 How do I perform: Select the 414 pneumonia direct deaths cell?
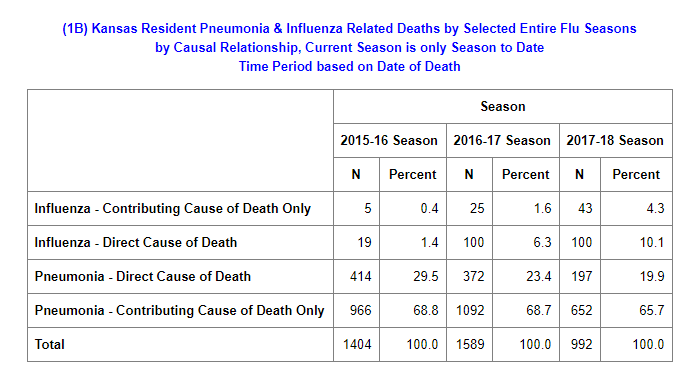356,276
